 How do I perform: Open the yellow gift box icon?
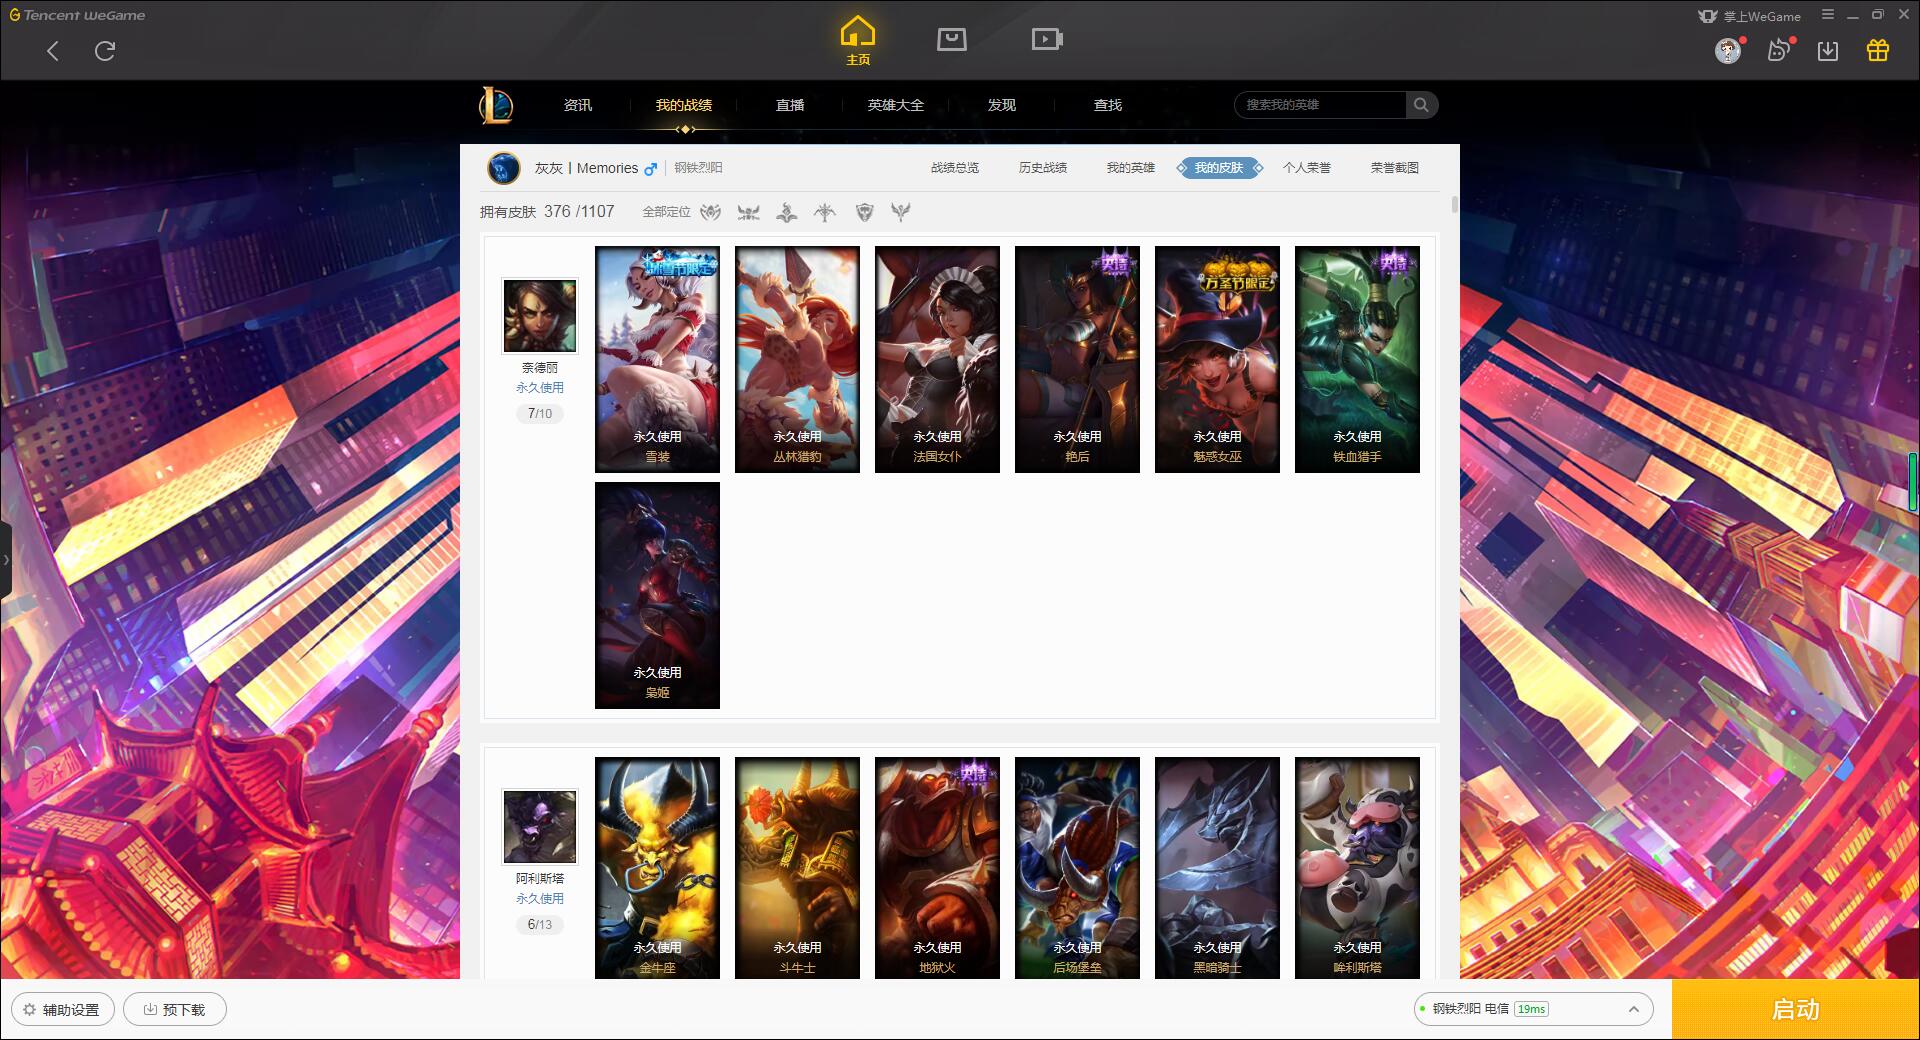coord(1878,51)
